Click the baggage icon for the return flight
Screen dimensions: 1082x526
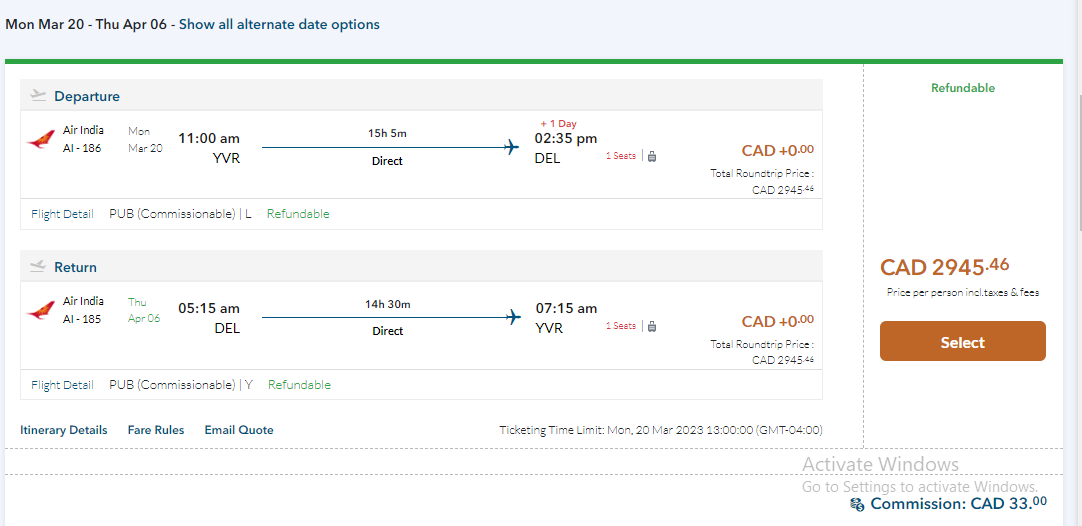[652, 326]
